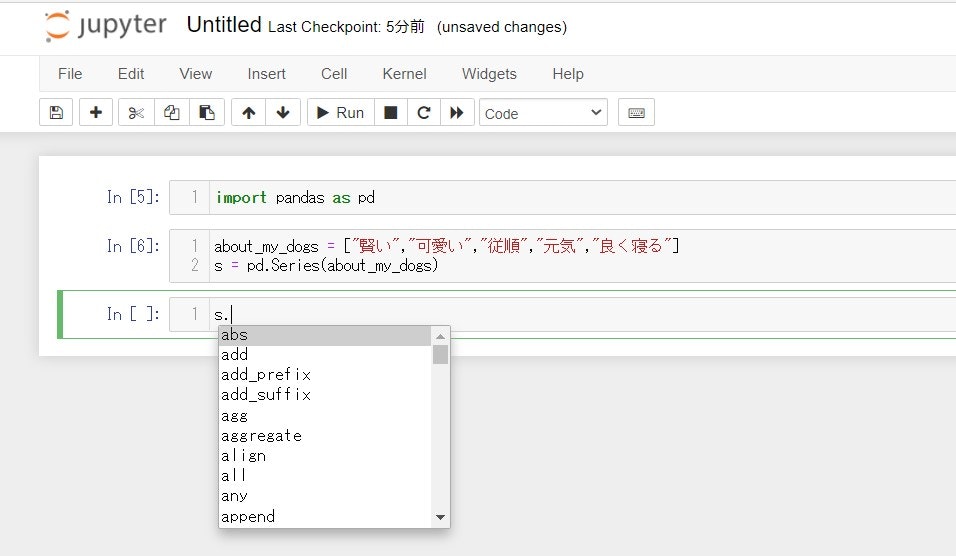Open the View menu

tap(196, 74)
